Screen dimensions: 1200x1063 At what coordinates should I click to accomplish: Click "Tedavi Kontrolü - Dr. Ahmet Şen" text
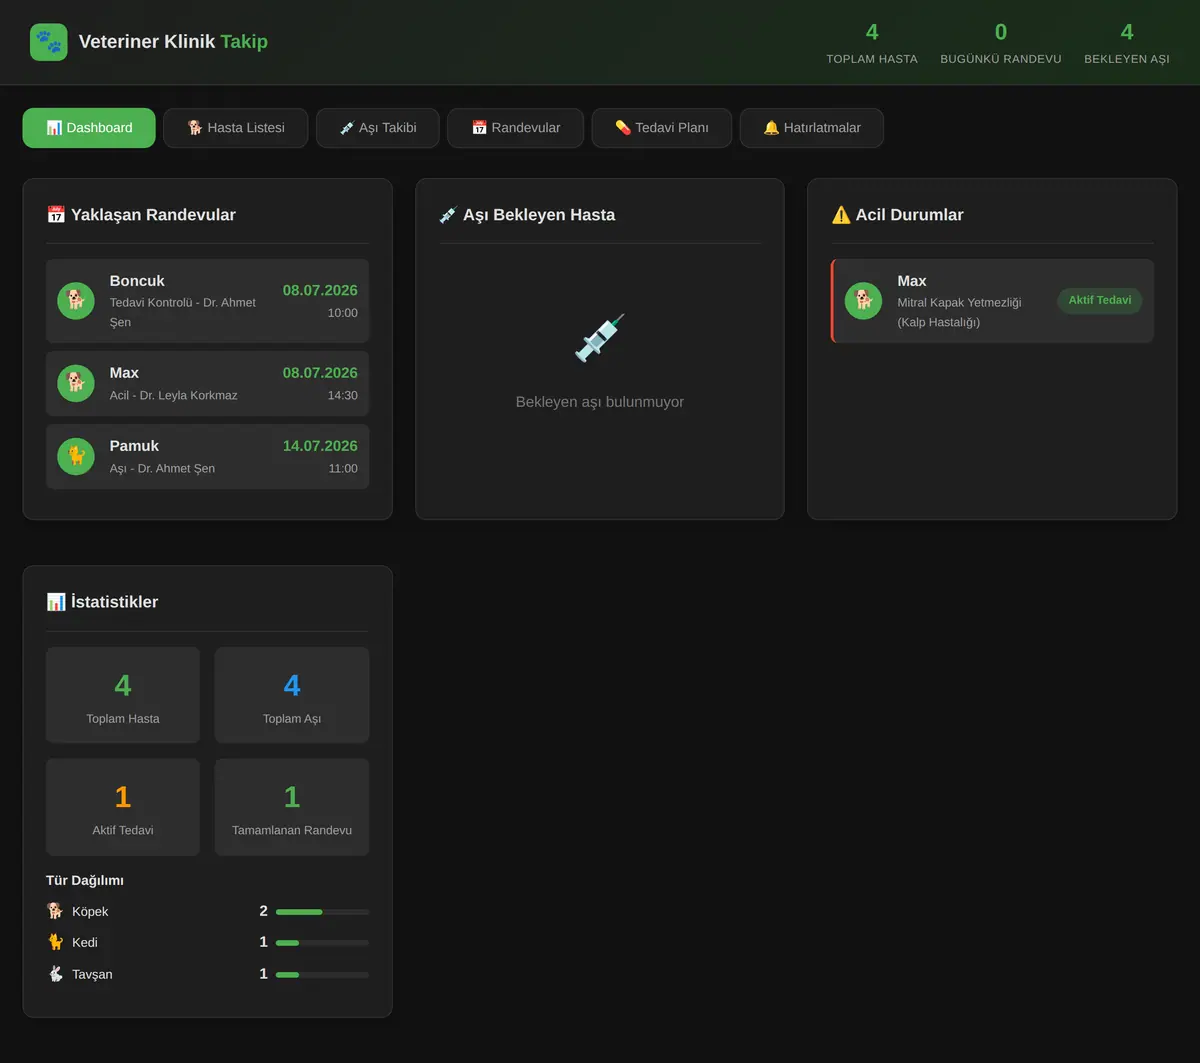tap(183, 312)
